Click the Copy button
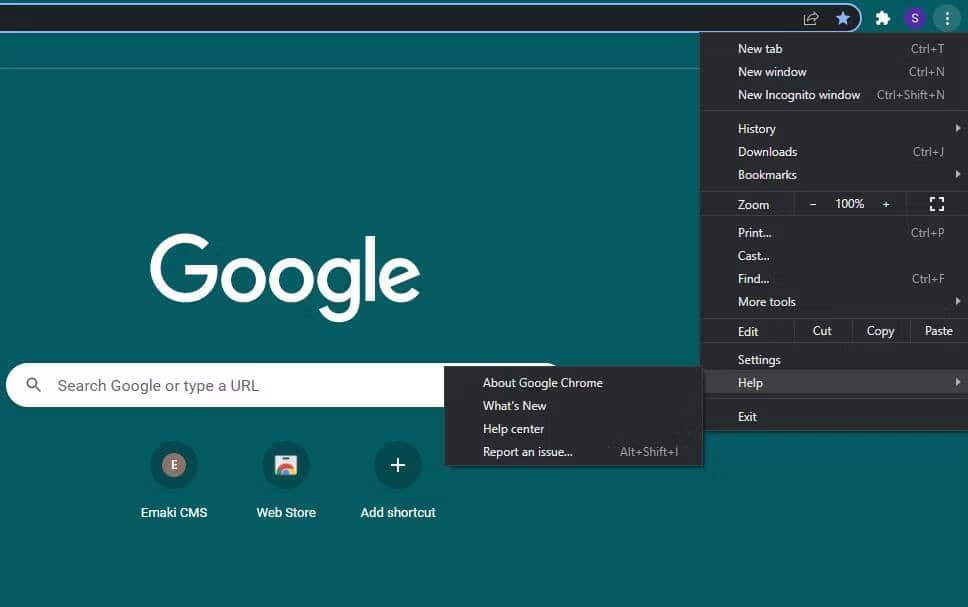This screenshot has height=607, width=968. pos(879,331)
